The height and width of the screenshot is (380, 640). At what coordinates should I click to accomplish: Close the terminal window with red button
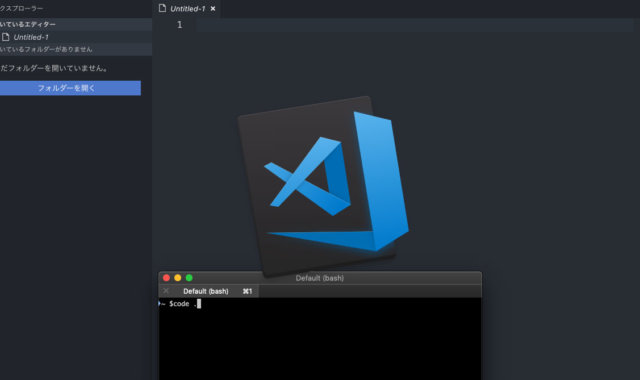(166, 278)
